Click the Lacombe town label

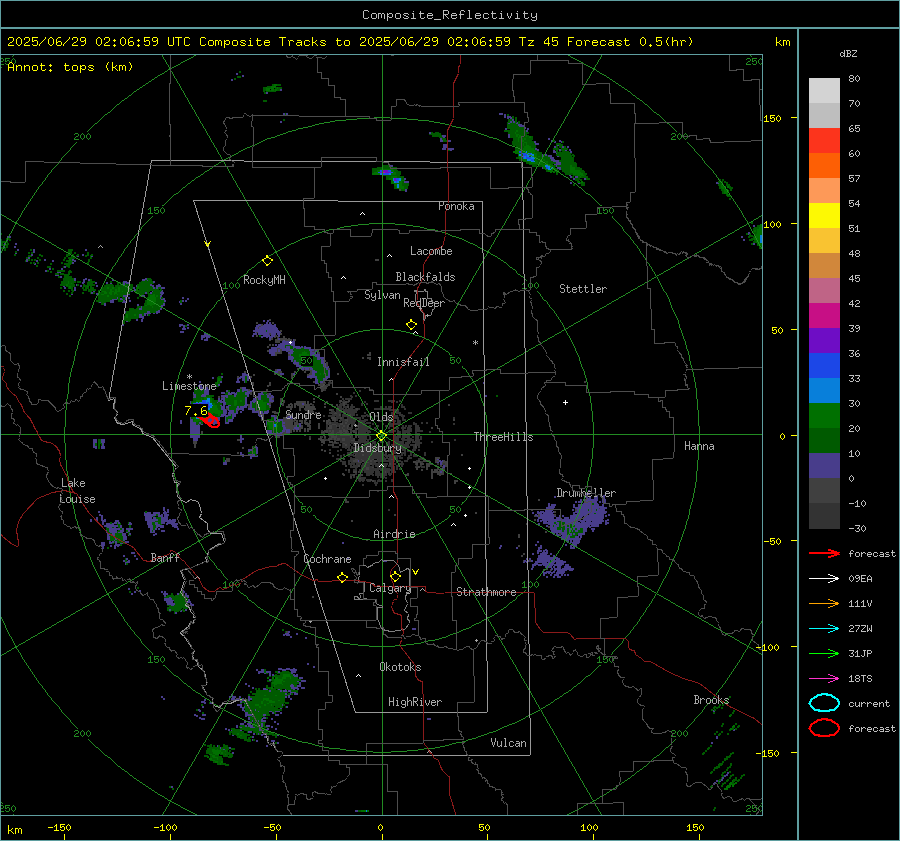[431, 251]
